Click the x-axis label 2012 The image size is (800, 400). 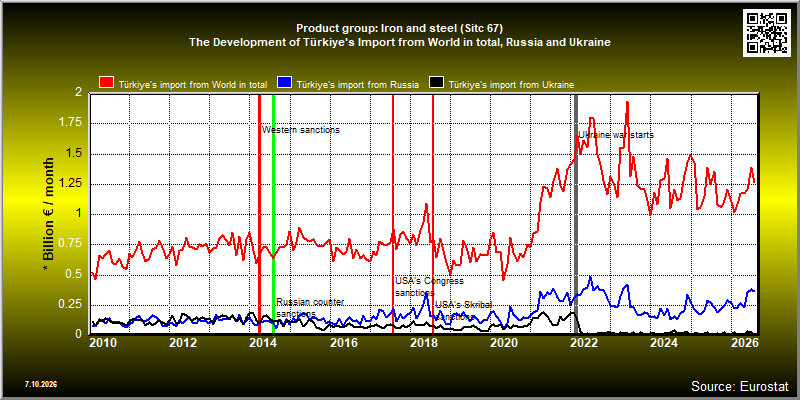183,342
